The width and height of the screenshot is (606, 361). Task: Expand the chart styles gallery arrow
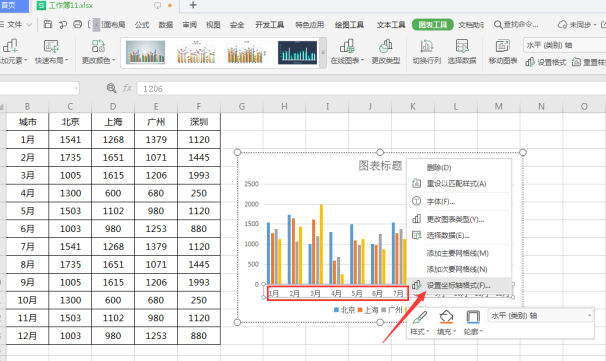(x=323, y=52)
